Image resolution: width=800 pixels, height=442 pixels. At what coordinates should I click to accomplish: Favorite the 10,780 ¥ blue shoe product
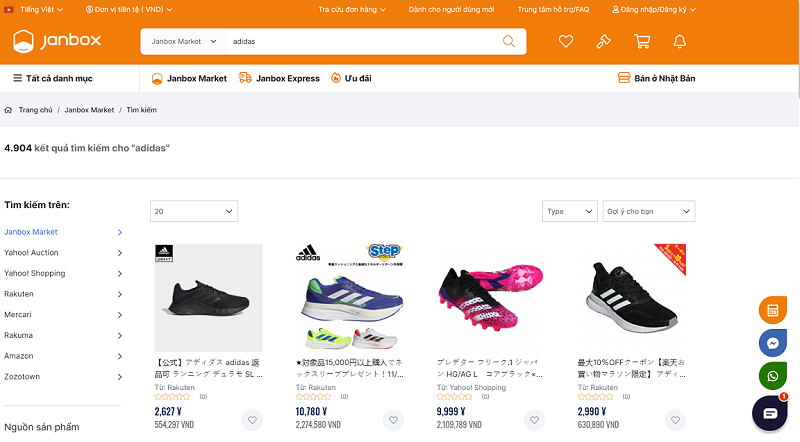pos(393,420)
